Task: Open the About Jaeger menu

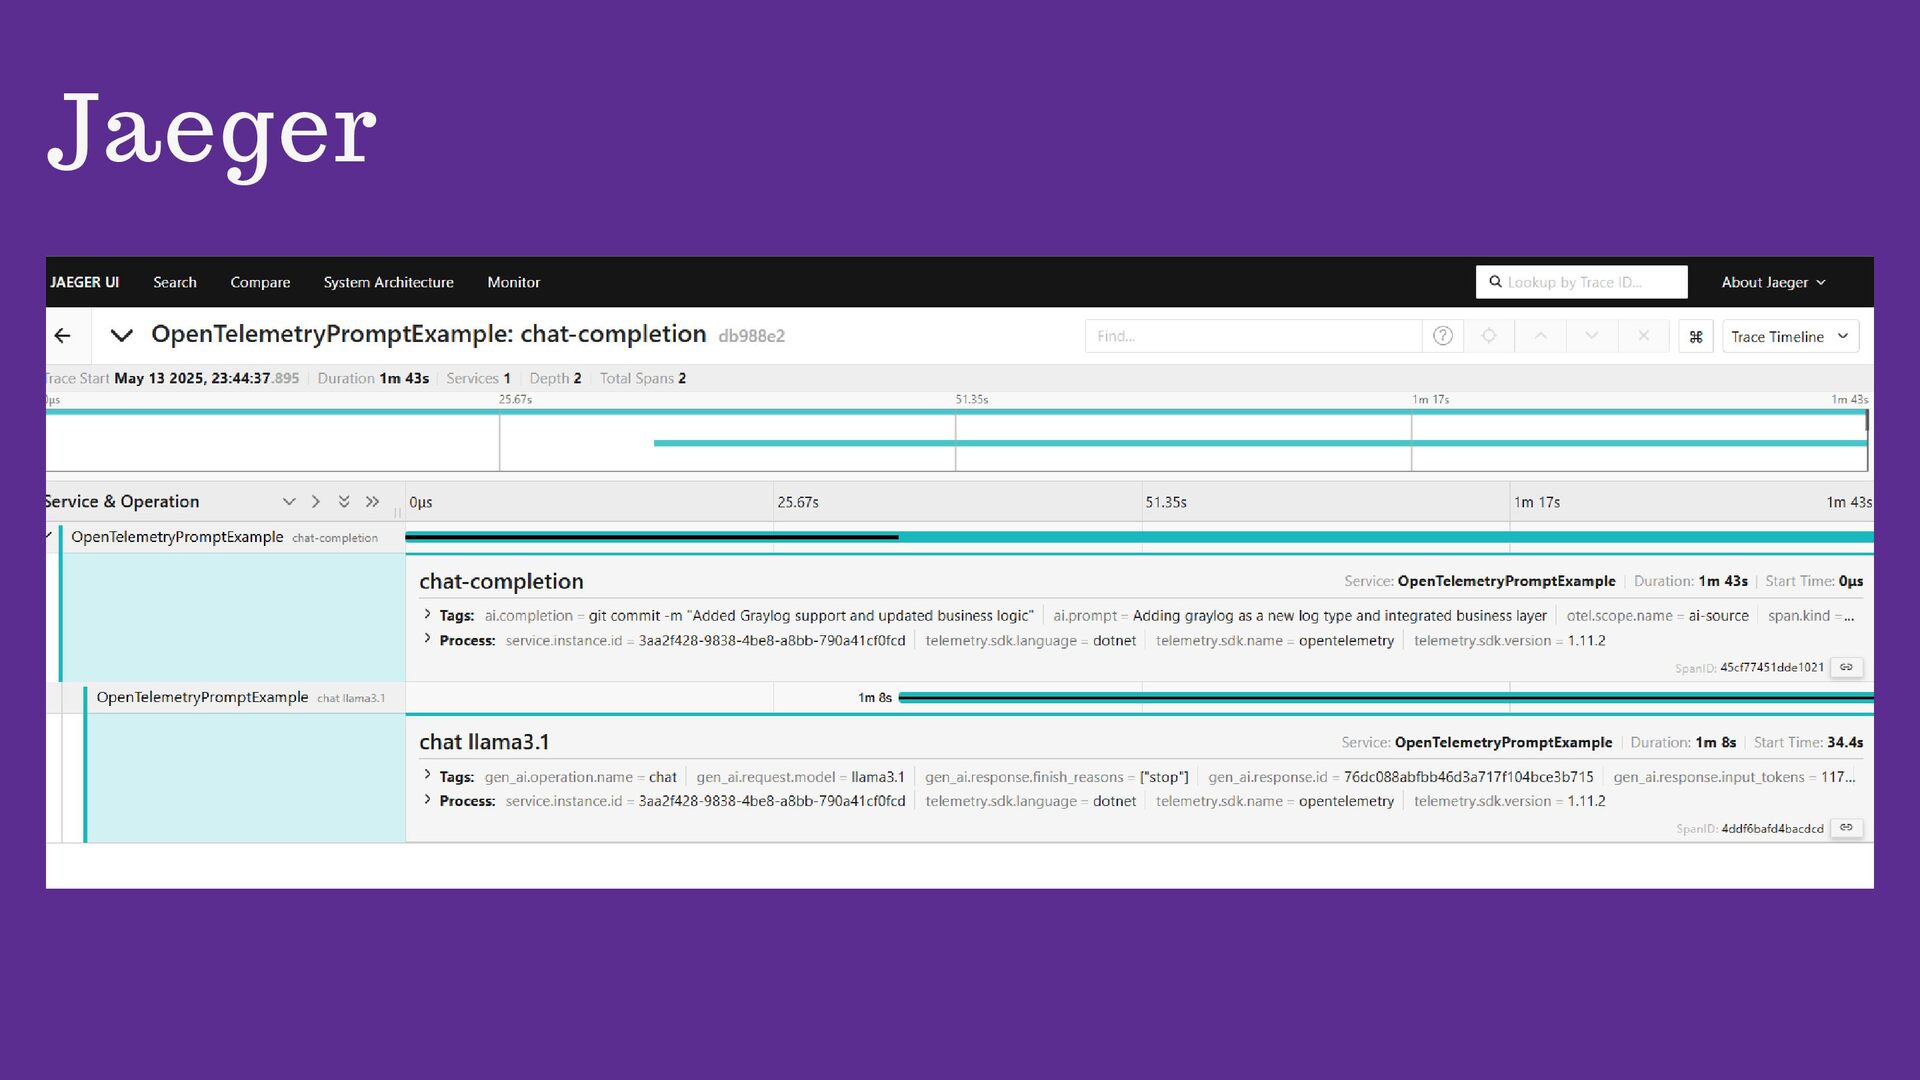Action: pos(1772,283)
